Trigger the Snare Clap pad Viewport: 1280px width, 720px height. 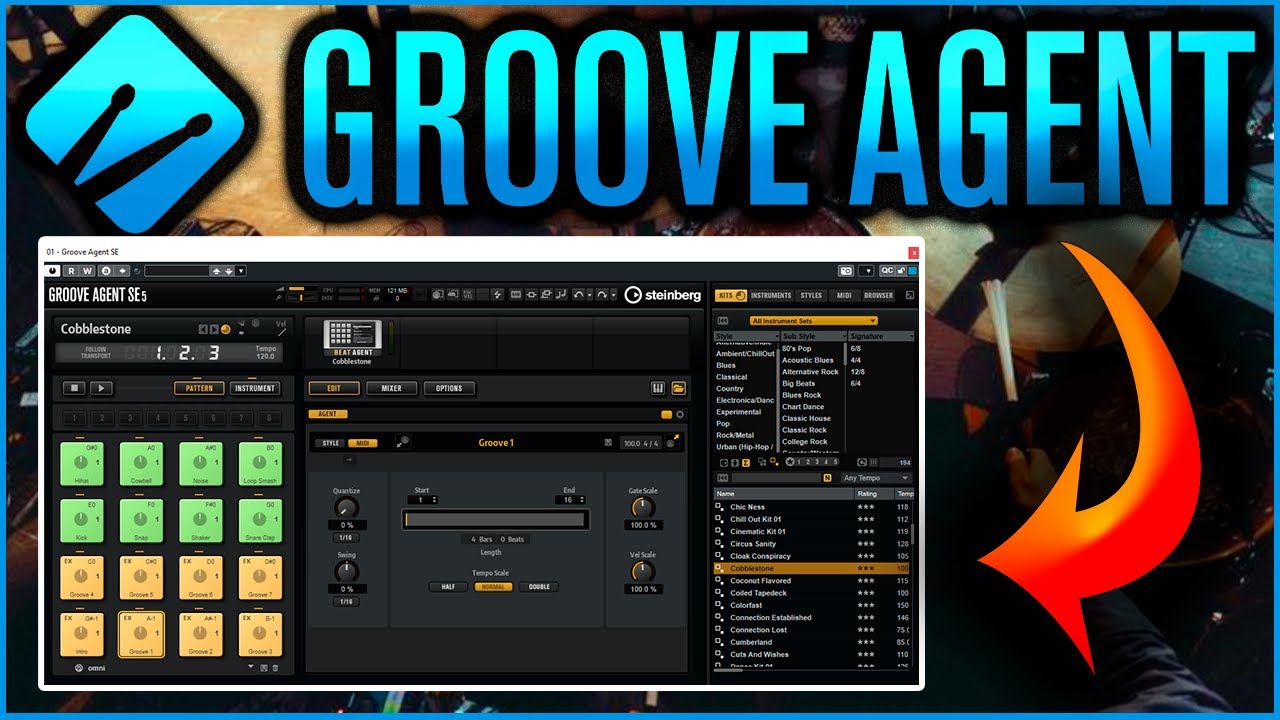259,521
